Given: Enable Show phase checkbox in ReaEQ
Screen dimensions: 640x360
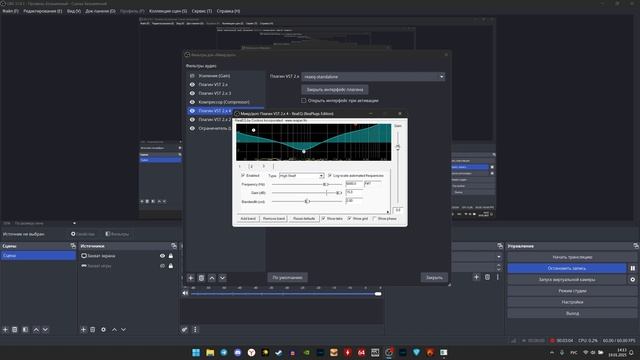Looking at the screenshot, I should point(374,219).
